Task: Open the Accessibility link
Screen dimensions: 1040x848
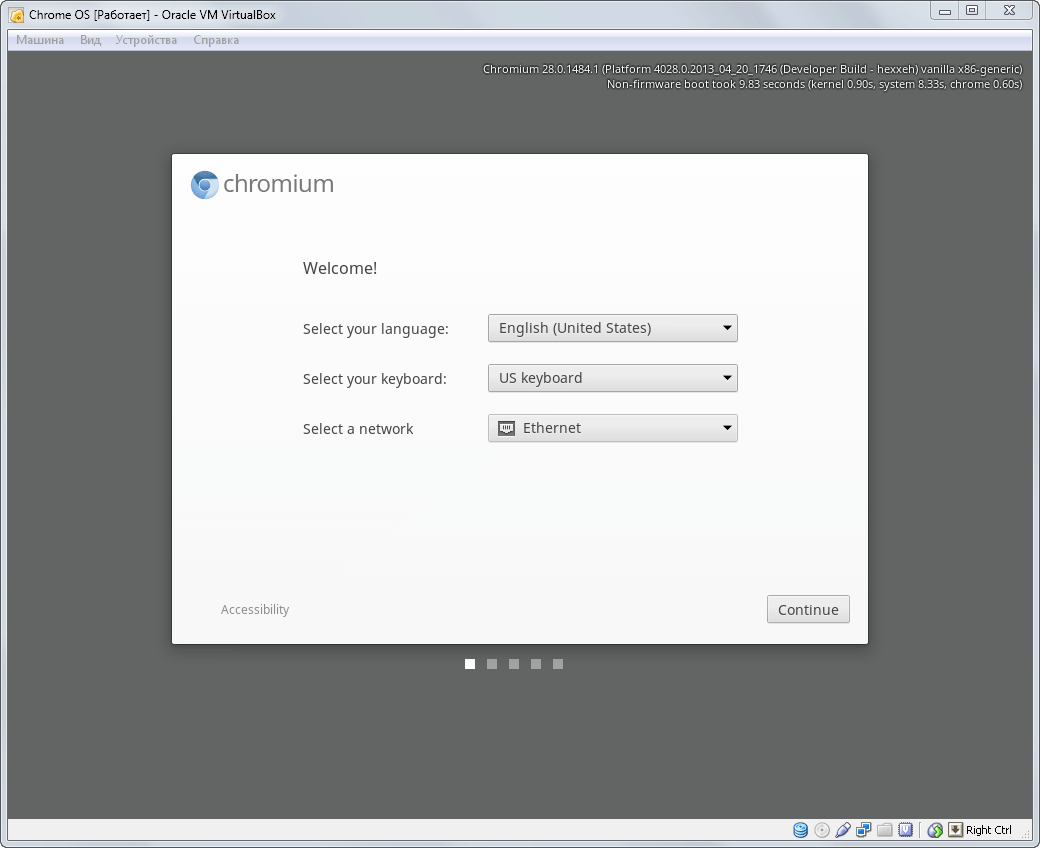Action: [255, 609]
